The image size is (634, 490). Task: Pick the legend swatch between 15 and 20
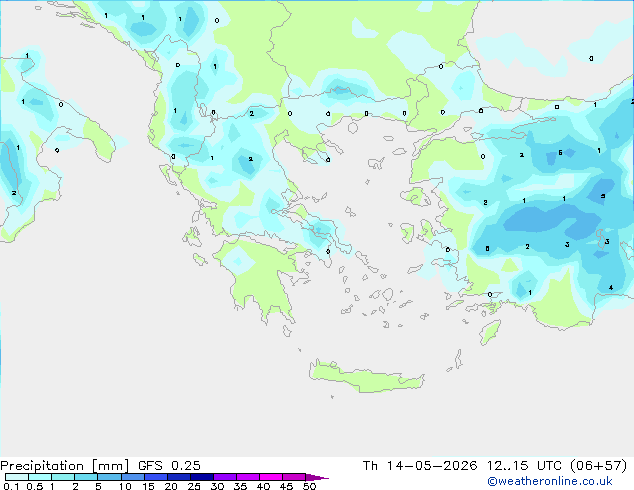click(x=156, y=477)
